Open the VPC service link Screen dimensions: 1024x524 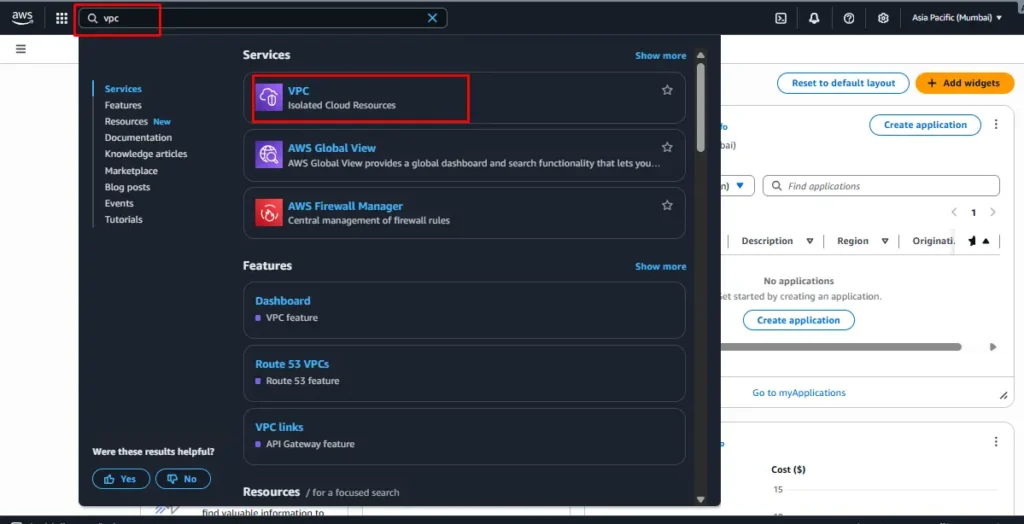298,91
